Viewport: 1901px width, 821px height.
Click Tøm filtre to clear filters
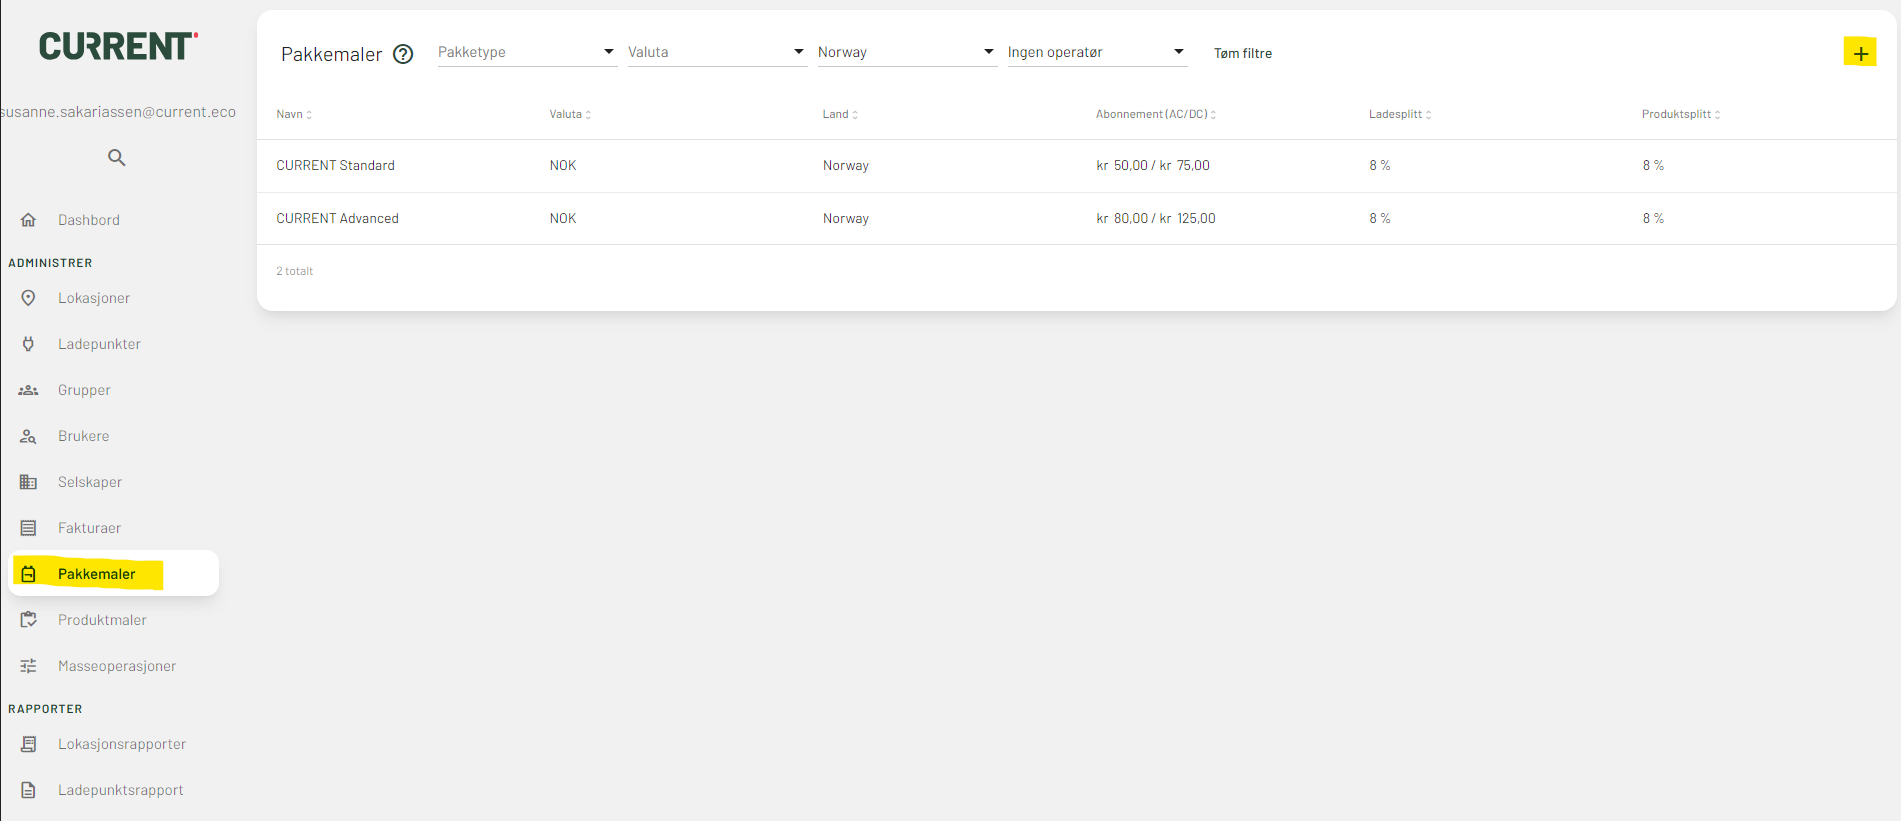[1243, 53]
